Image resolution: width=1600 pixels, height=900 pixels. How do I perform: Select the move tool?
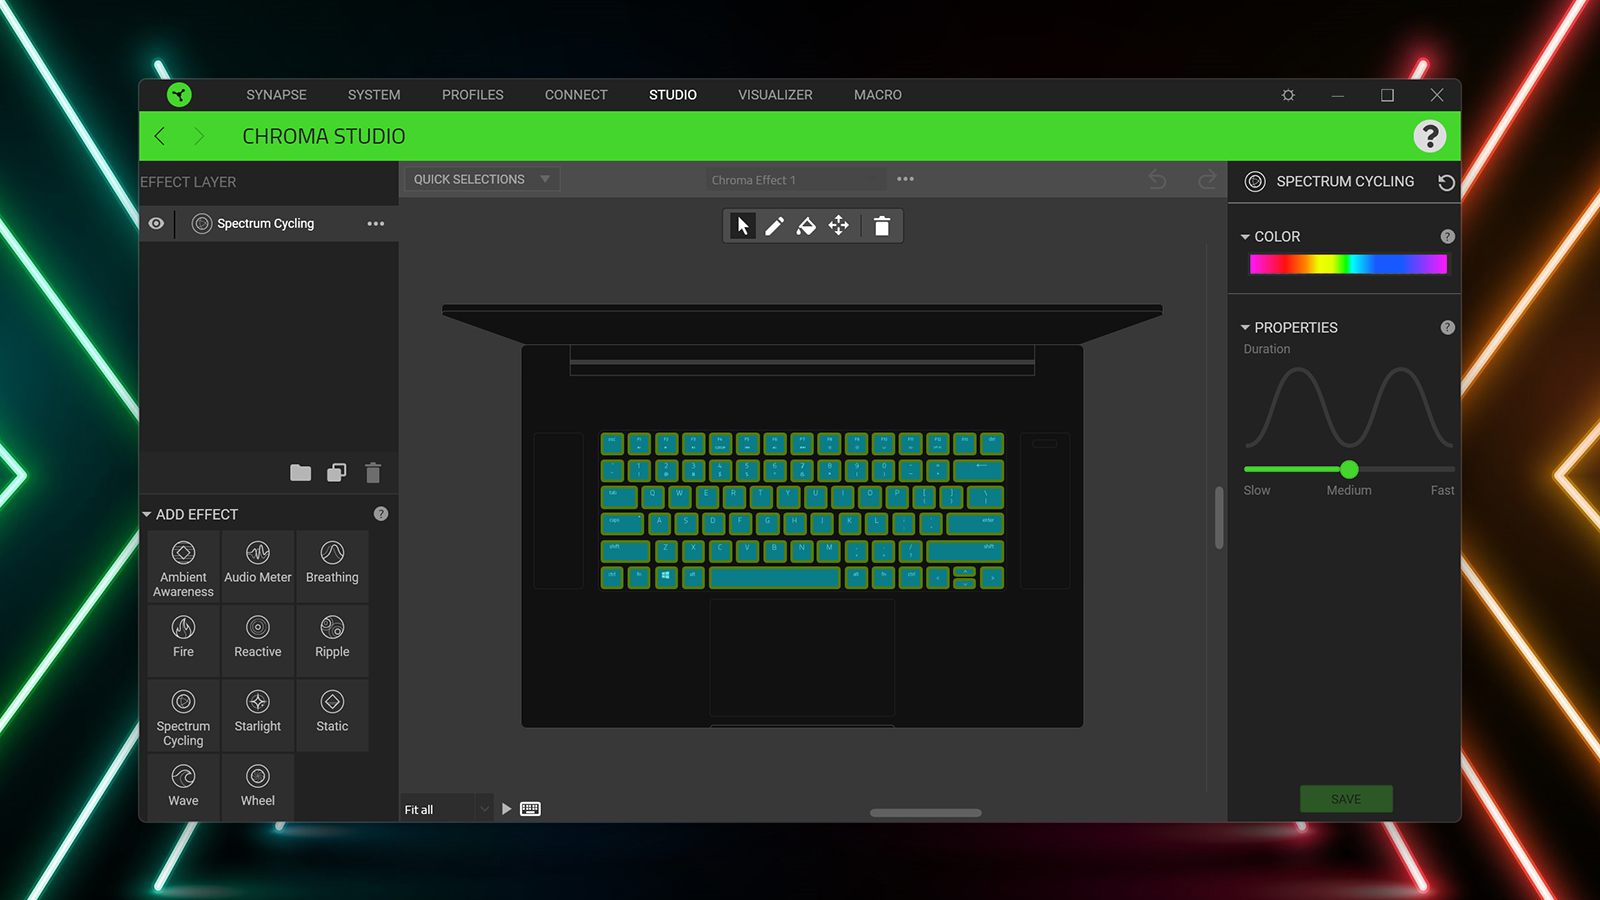point(838,226)
